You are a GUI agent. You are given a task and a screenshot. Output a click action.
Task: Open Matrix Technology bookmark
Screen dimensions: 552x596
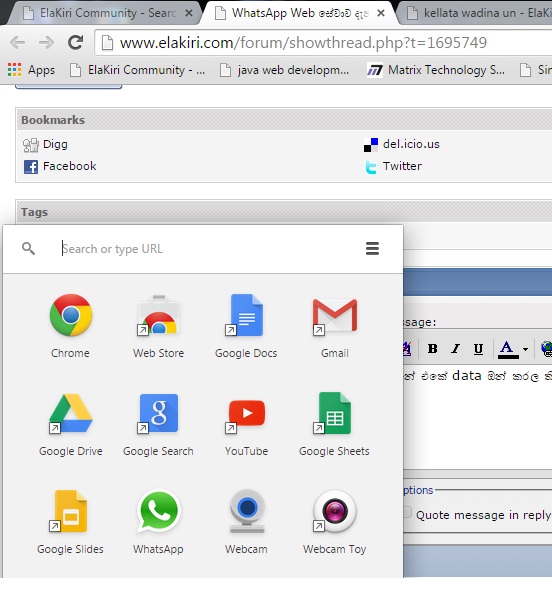point(436,70)
